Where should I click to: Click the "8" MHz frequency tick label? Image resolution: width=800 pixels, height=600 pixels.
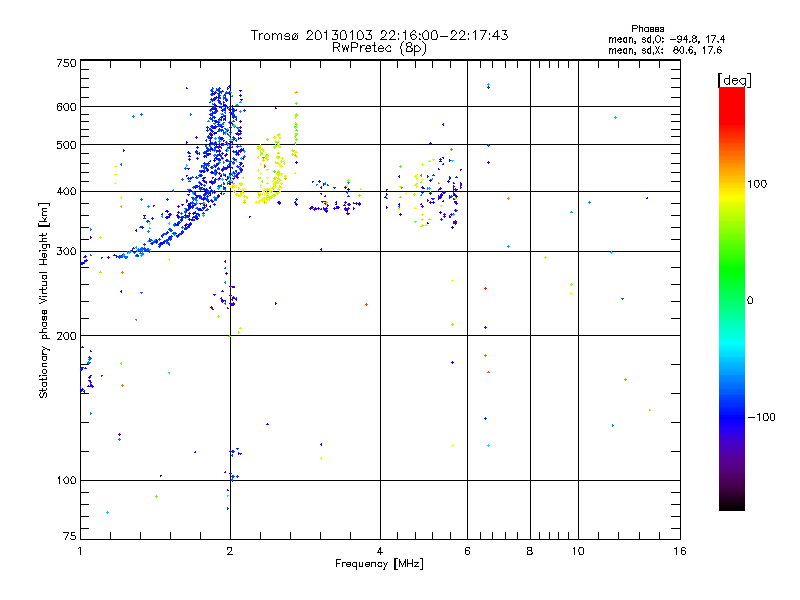point(530,551)
